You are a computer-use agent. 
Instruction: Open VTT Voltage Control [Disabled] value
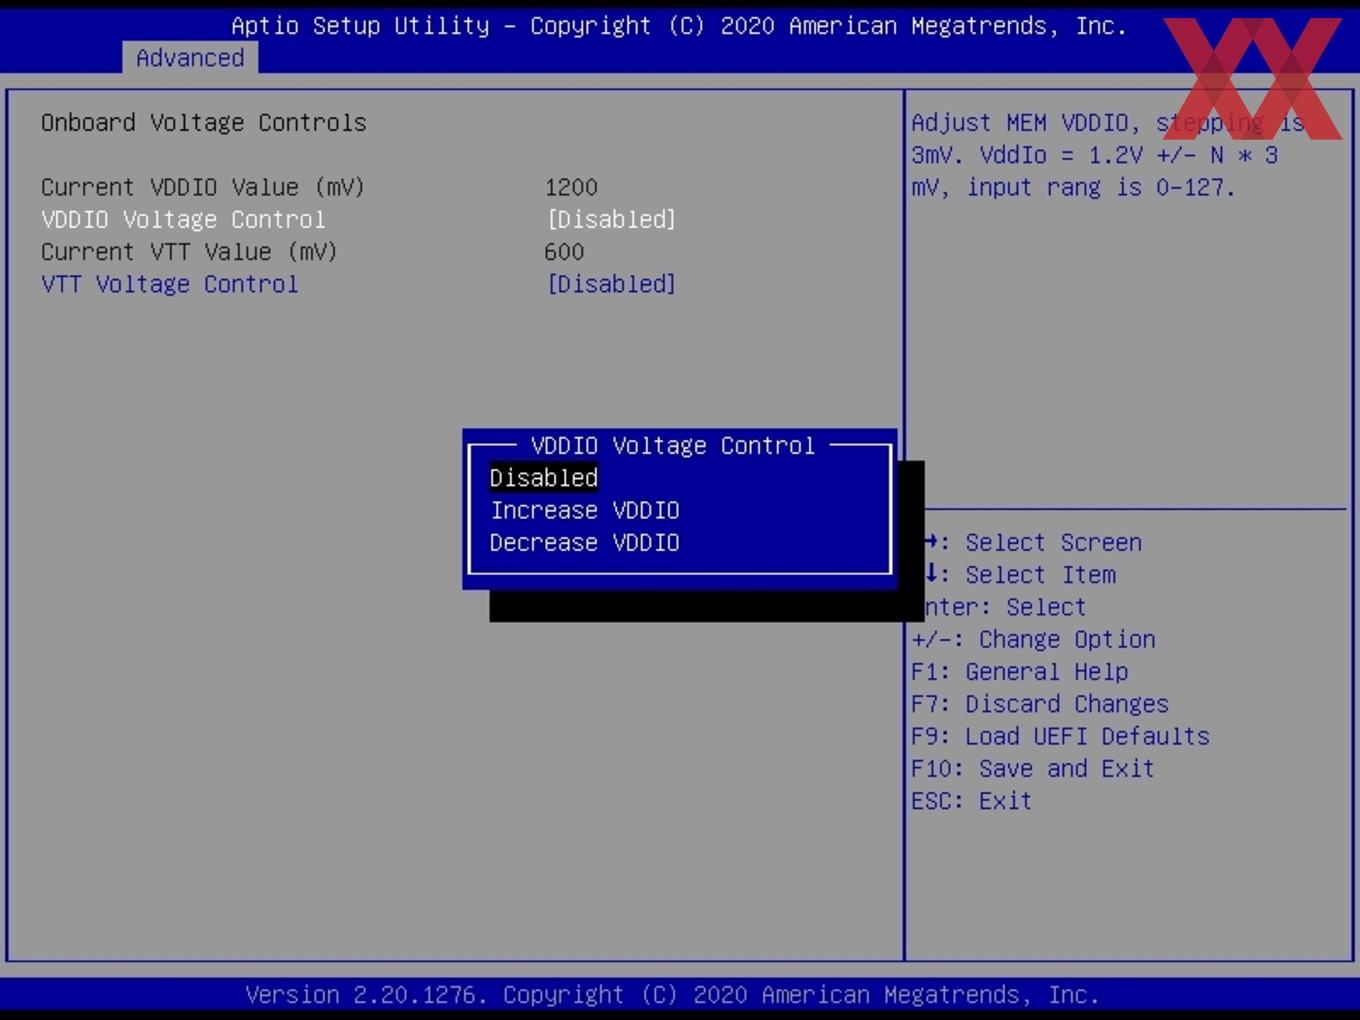pos(611,284)
